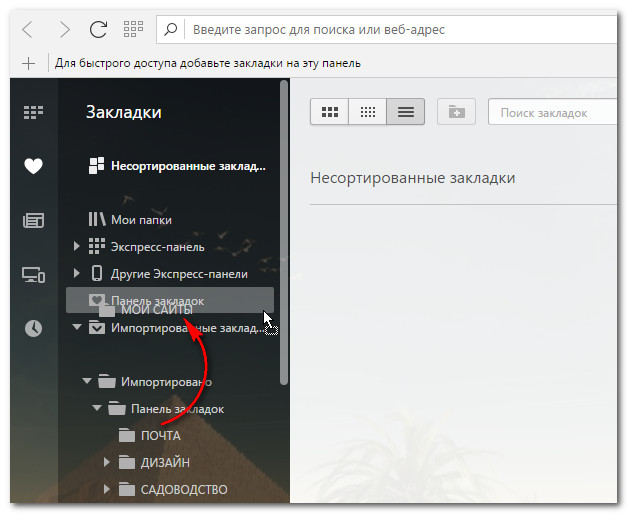Select Несортированные закладки in sidebar
This screenshot has width=628, height=514.
point(176,166)
